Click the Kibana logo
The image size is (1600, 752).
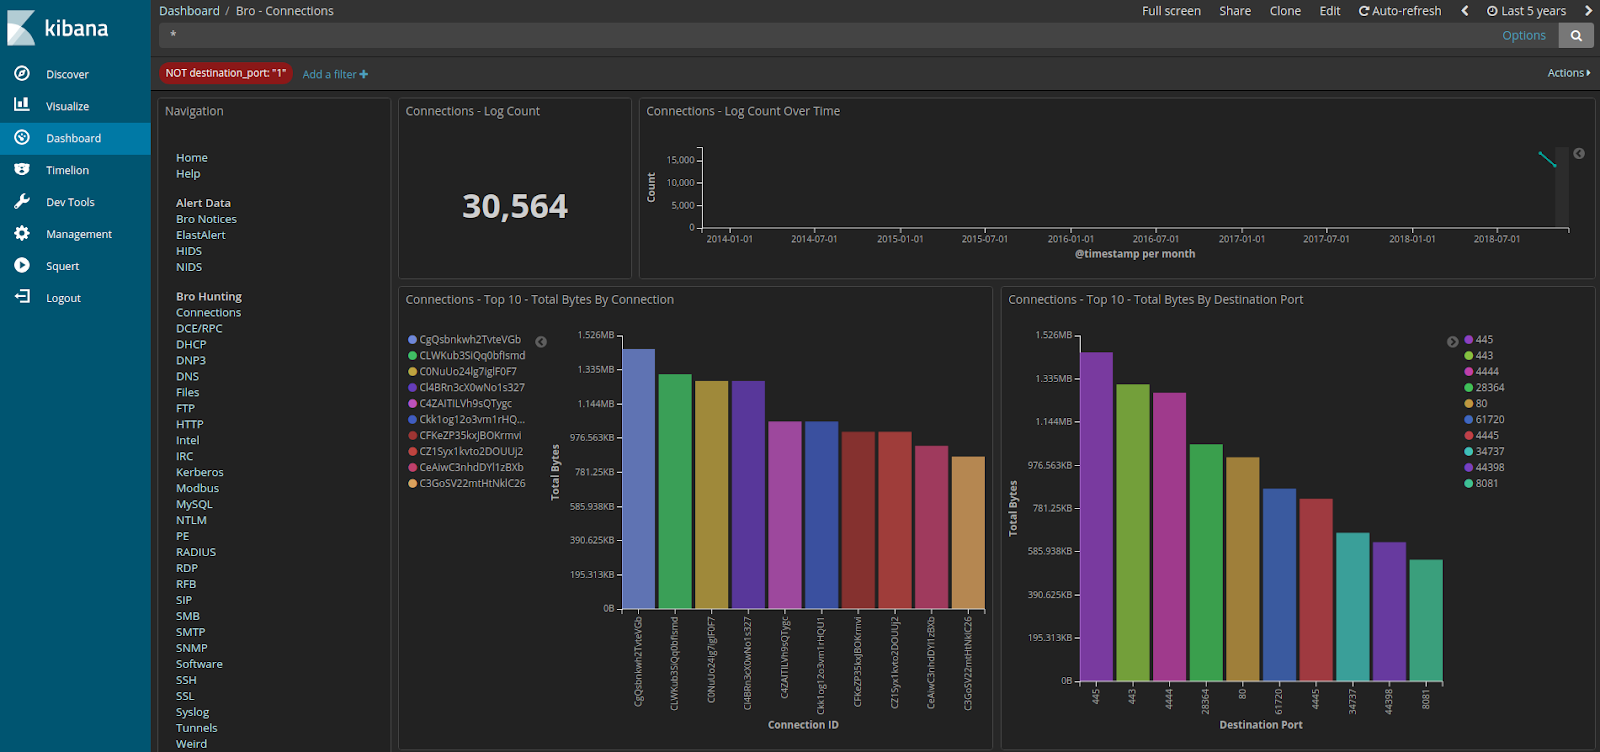coord(58,28)
